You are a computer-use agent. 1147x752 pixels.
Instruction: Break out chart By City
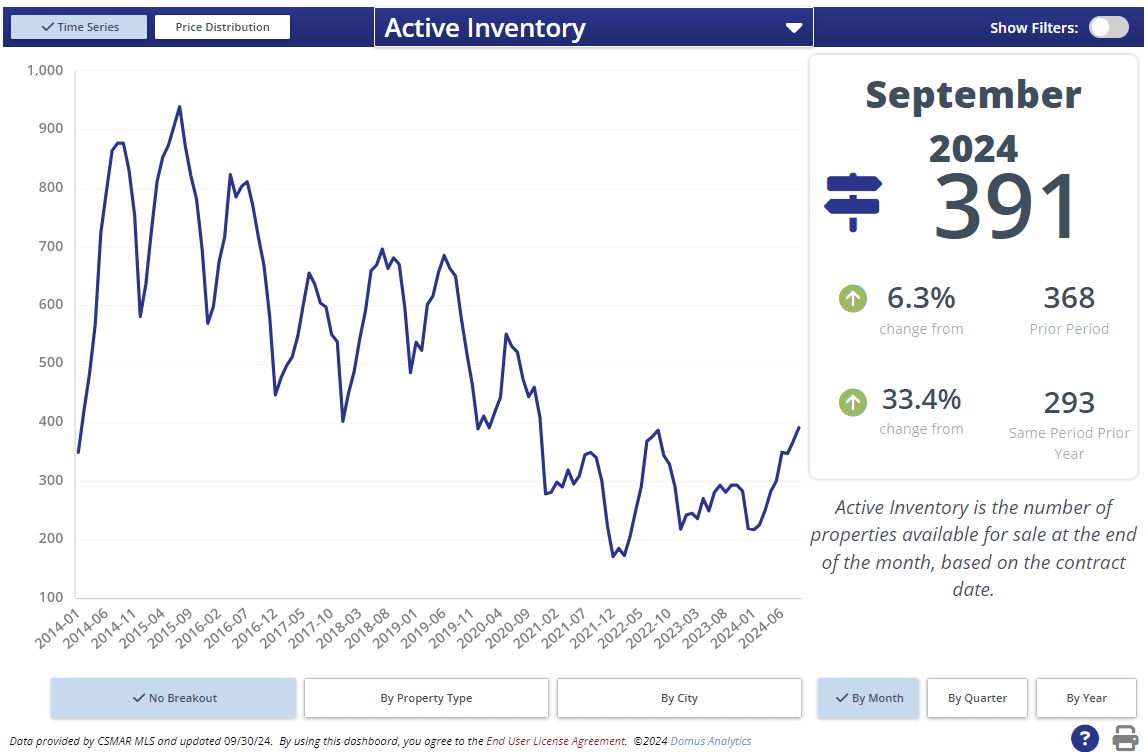[679, 698]
